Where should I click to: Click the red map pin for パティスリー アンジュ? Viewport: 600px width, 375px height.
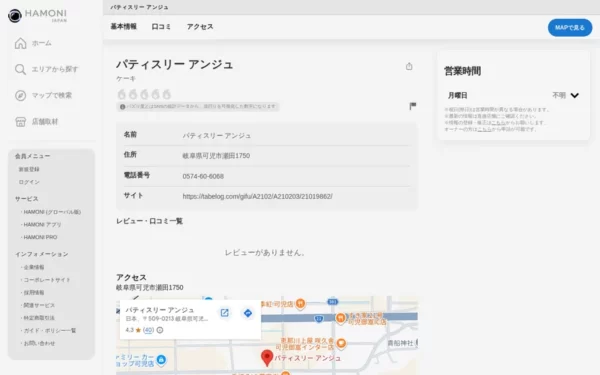point(267,358)
